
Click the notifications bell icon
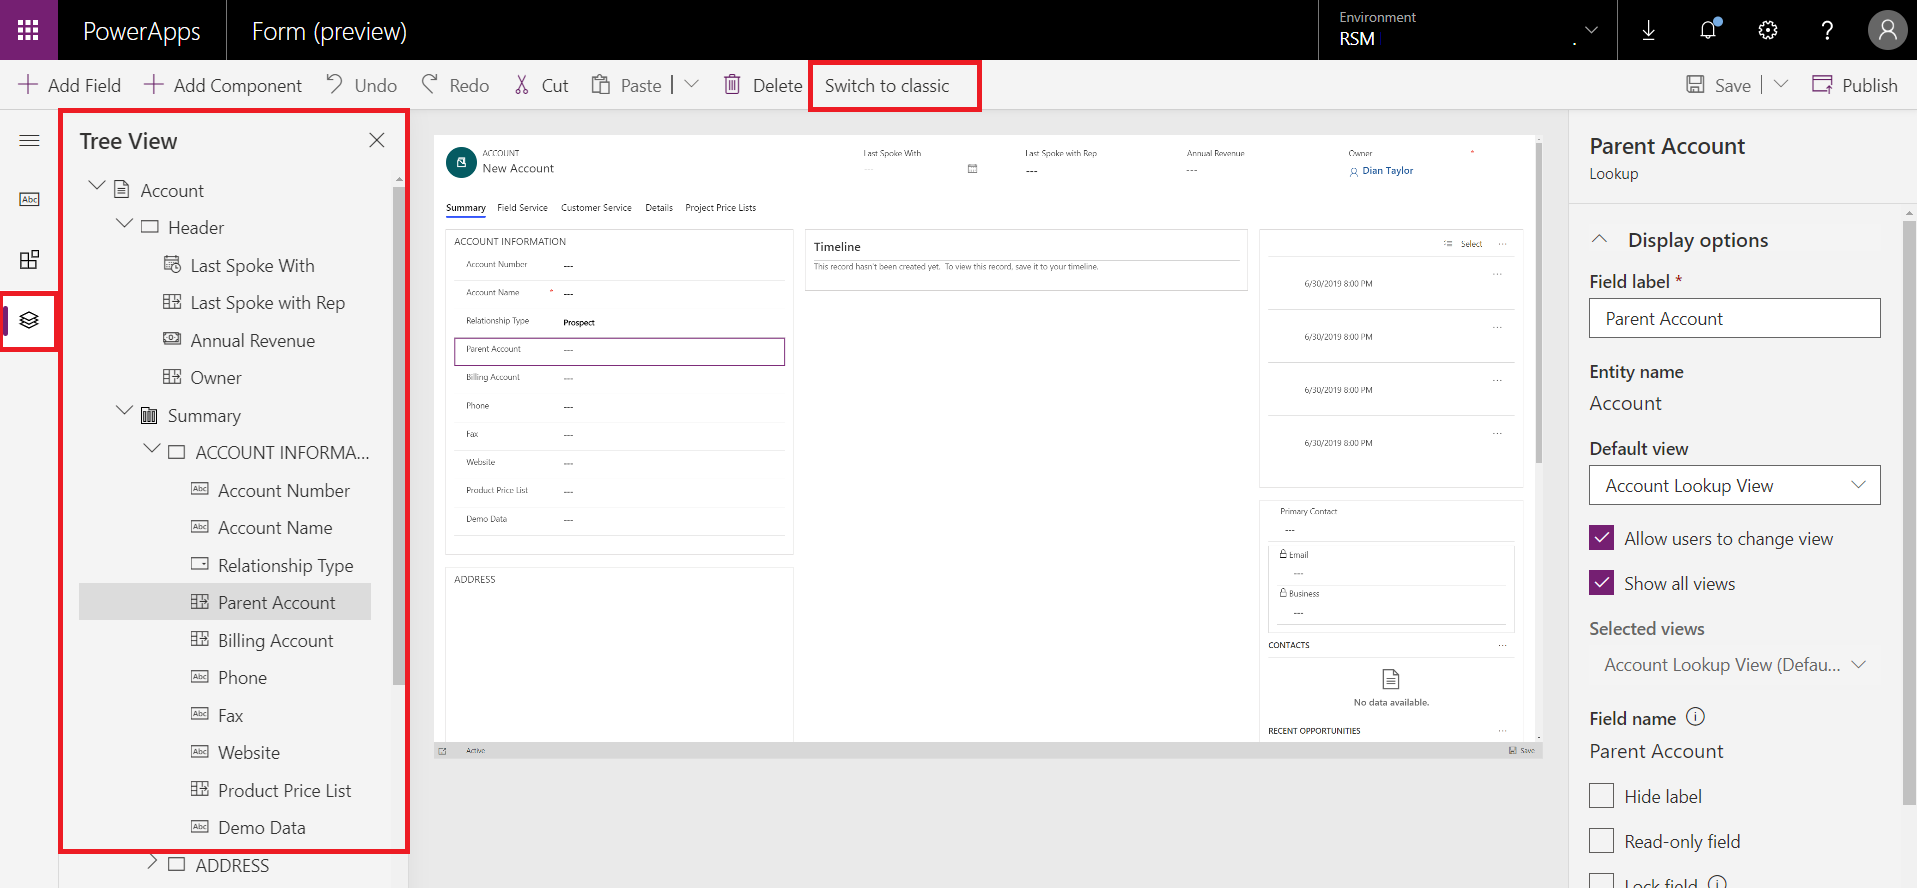pyautogui.click(x=1708, y=30)
